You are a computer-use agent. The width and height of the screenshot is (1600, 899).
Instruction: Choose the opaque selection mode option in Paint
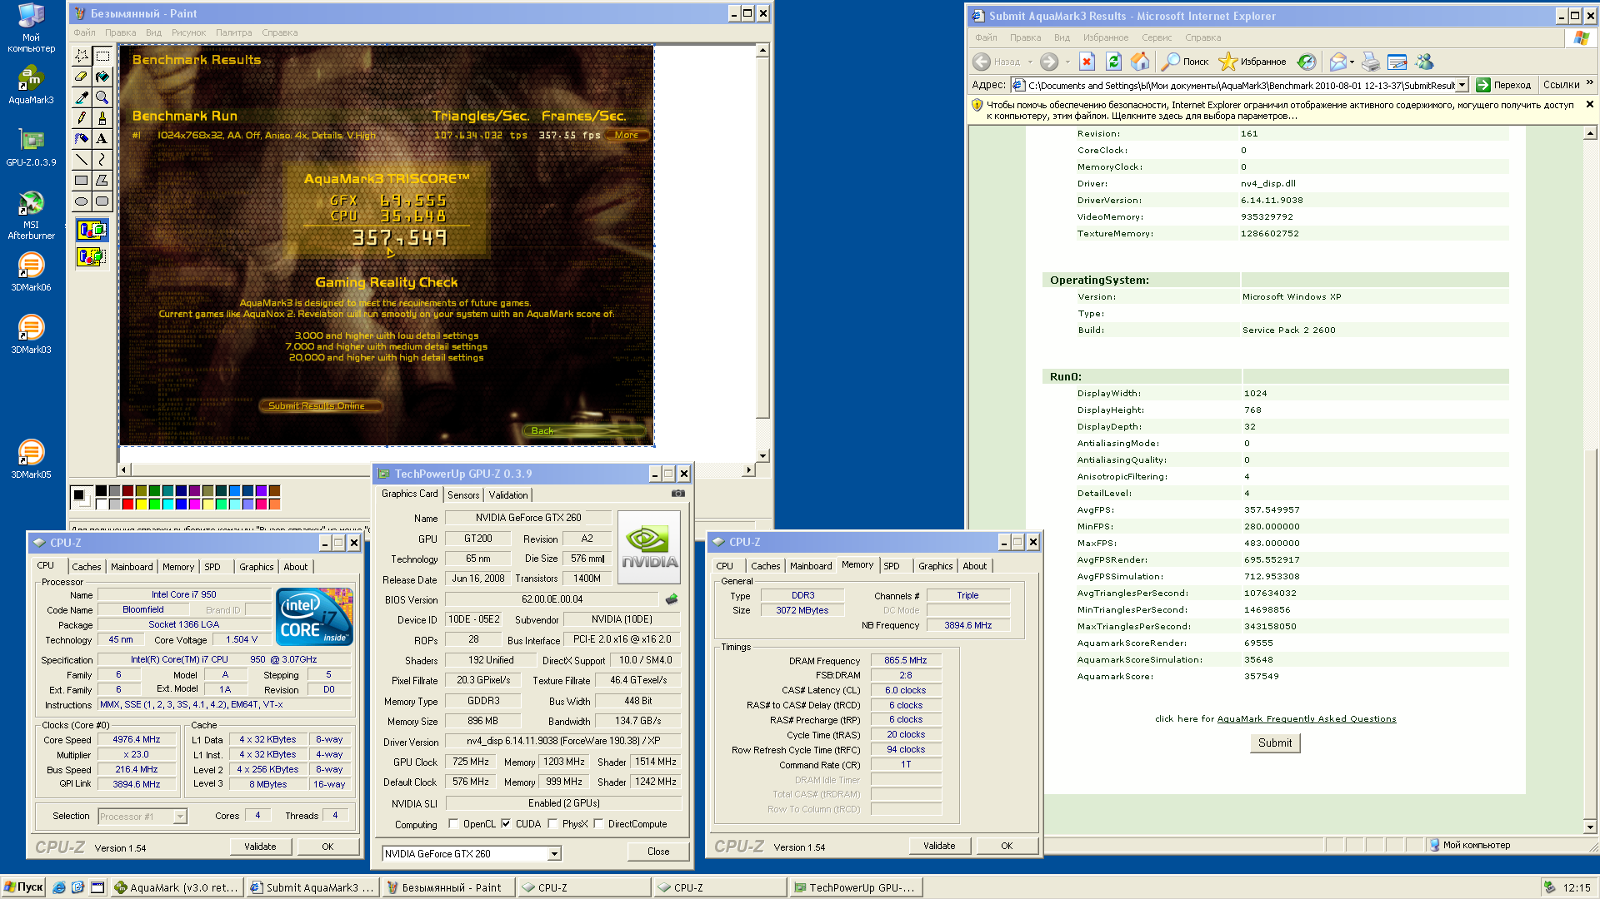point(92,231)
